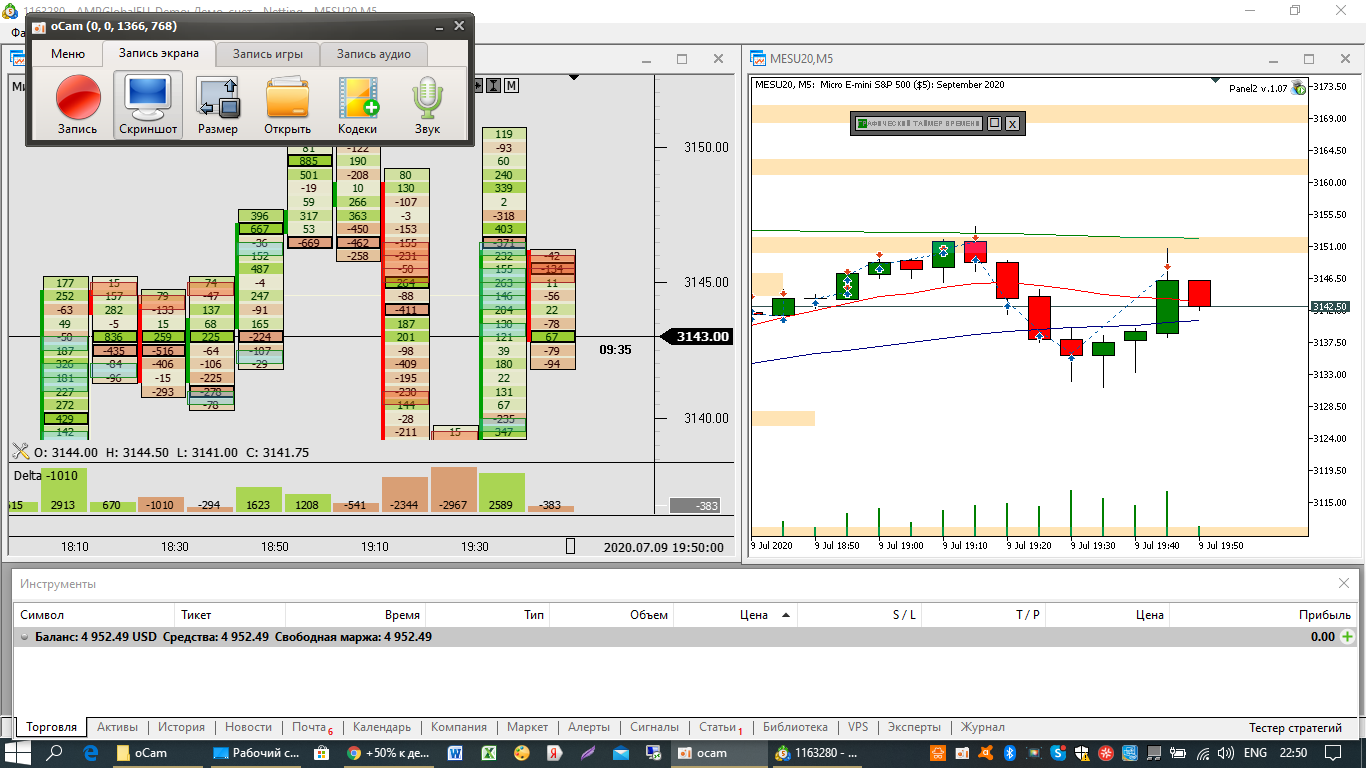The image size is (1366, 768).
Task: Open the Windows Start menu
Action: pos(19,752)
